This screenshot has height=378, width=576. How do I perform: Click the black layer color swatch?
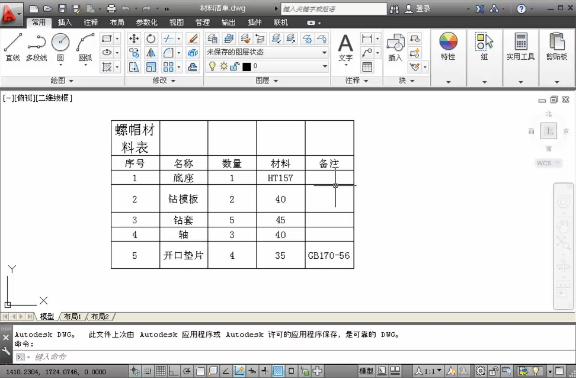pos(247,66)
